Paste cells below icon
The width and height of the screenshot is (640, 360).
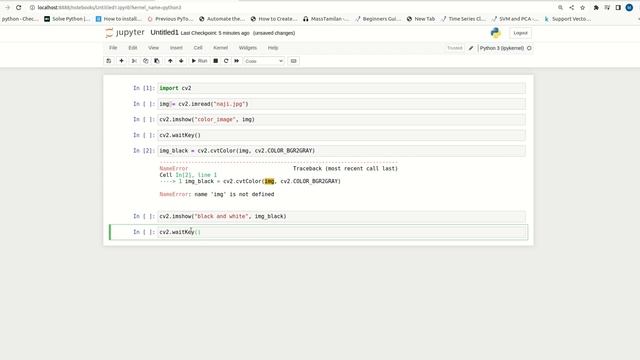pos(157,61)
